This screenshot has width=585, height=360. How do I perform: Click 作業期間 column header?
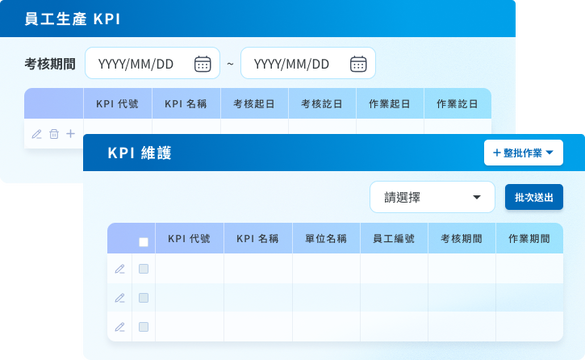pos(529,238)
